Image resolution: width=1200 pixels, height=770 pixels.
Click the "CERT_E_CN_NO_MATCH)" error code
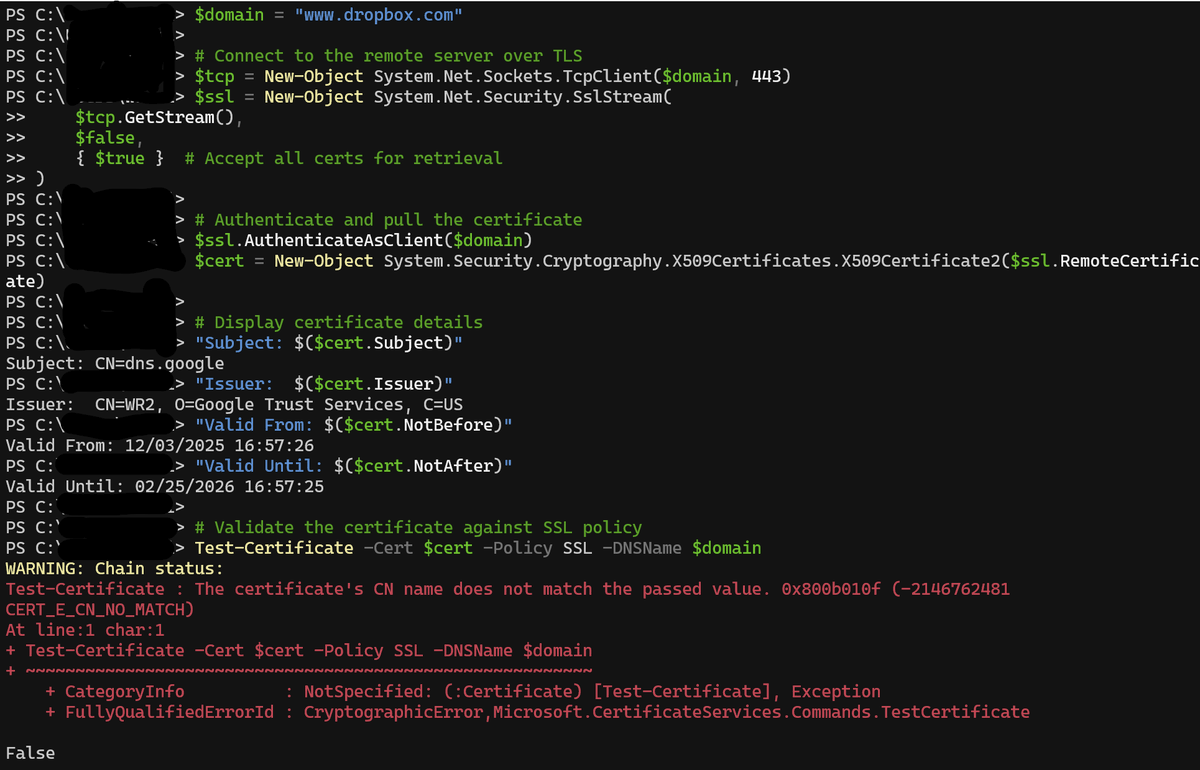(x=100, y=609)
